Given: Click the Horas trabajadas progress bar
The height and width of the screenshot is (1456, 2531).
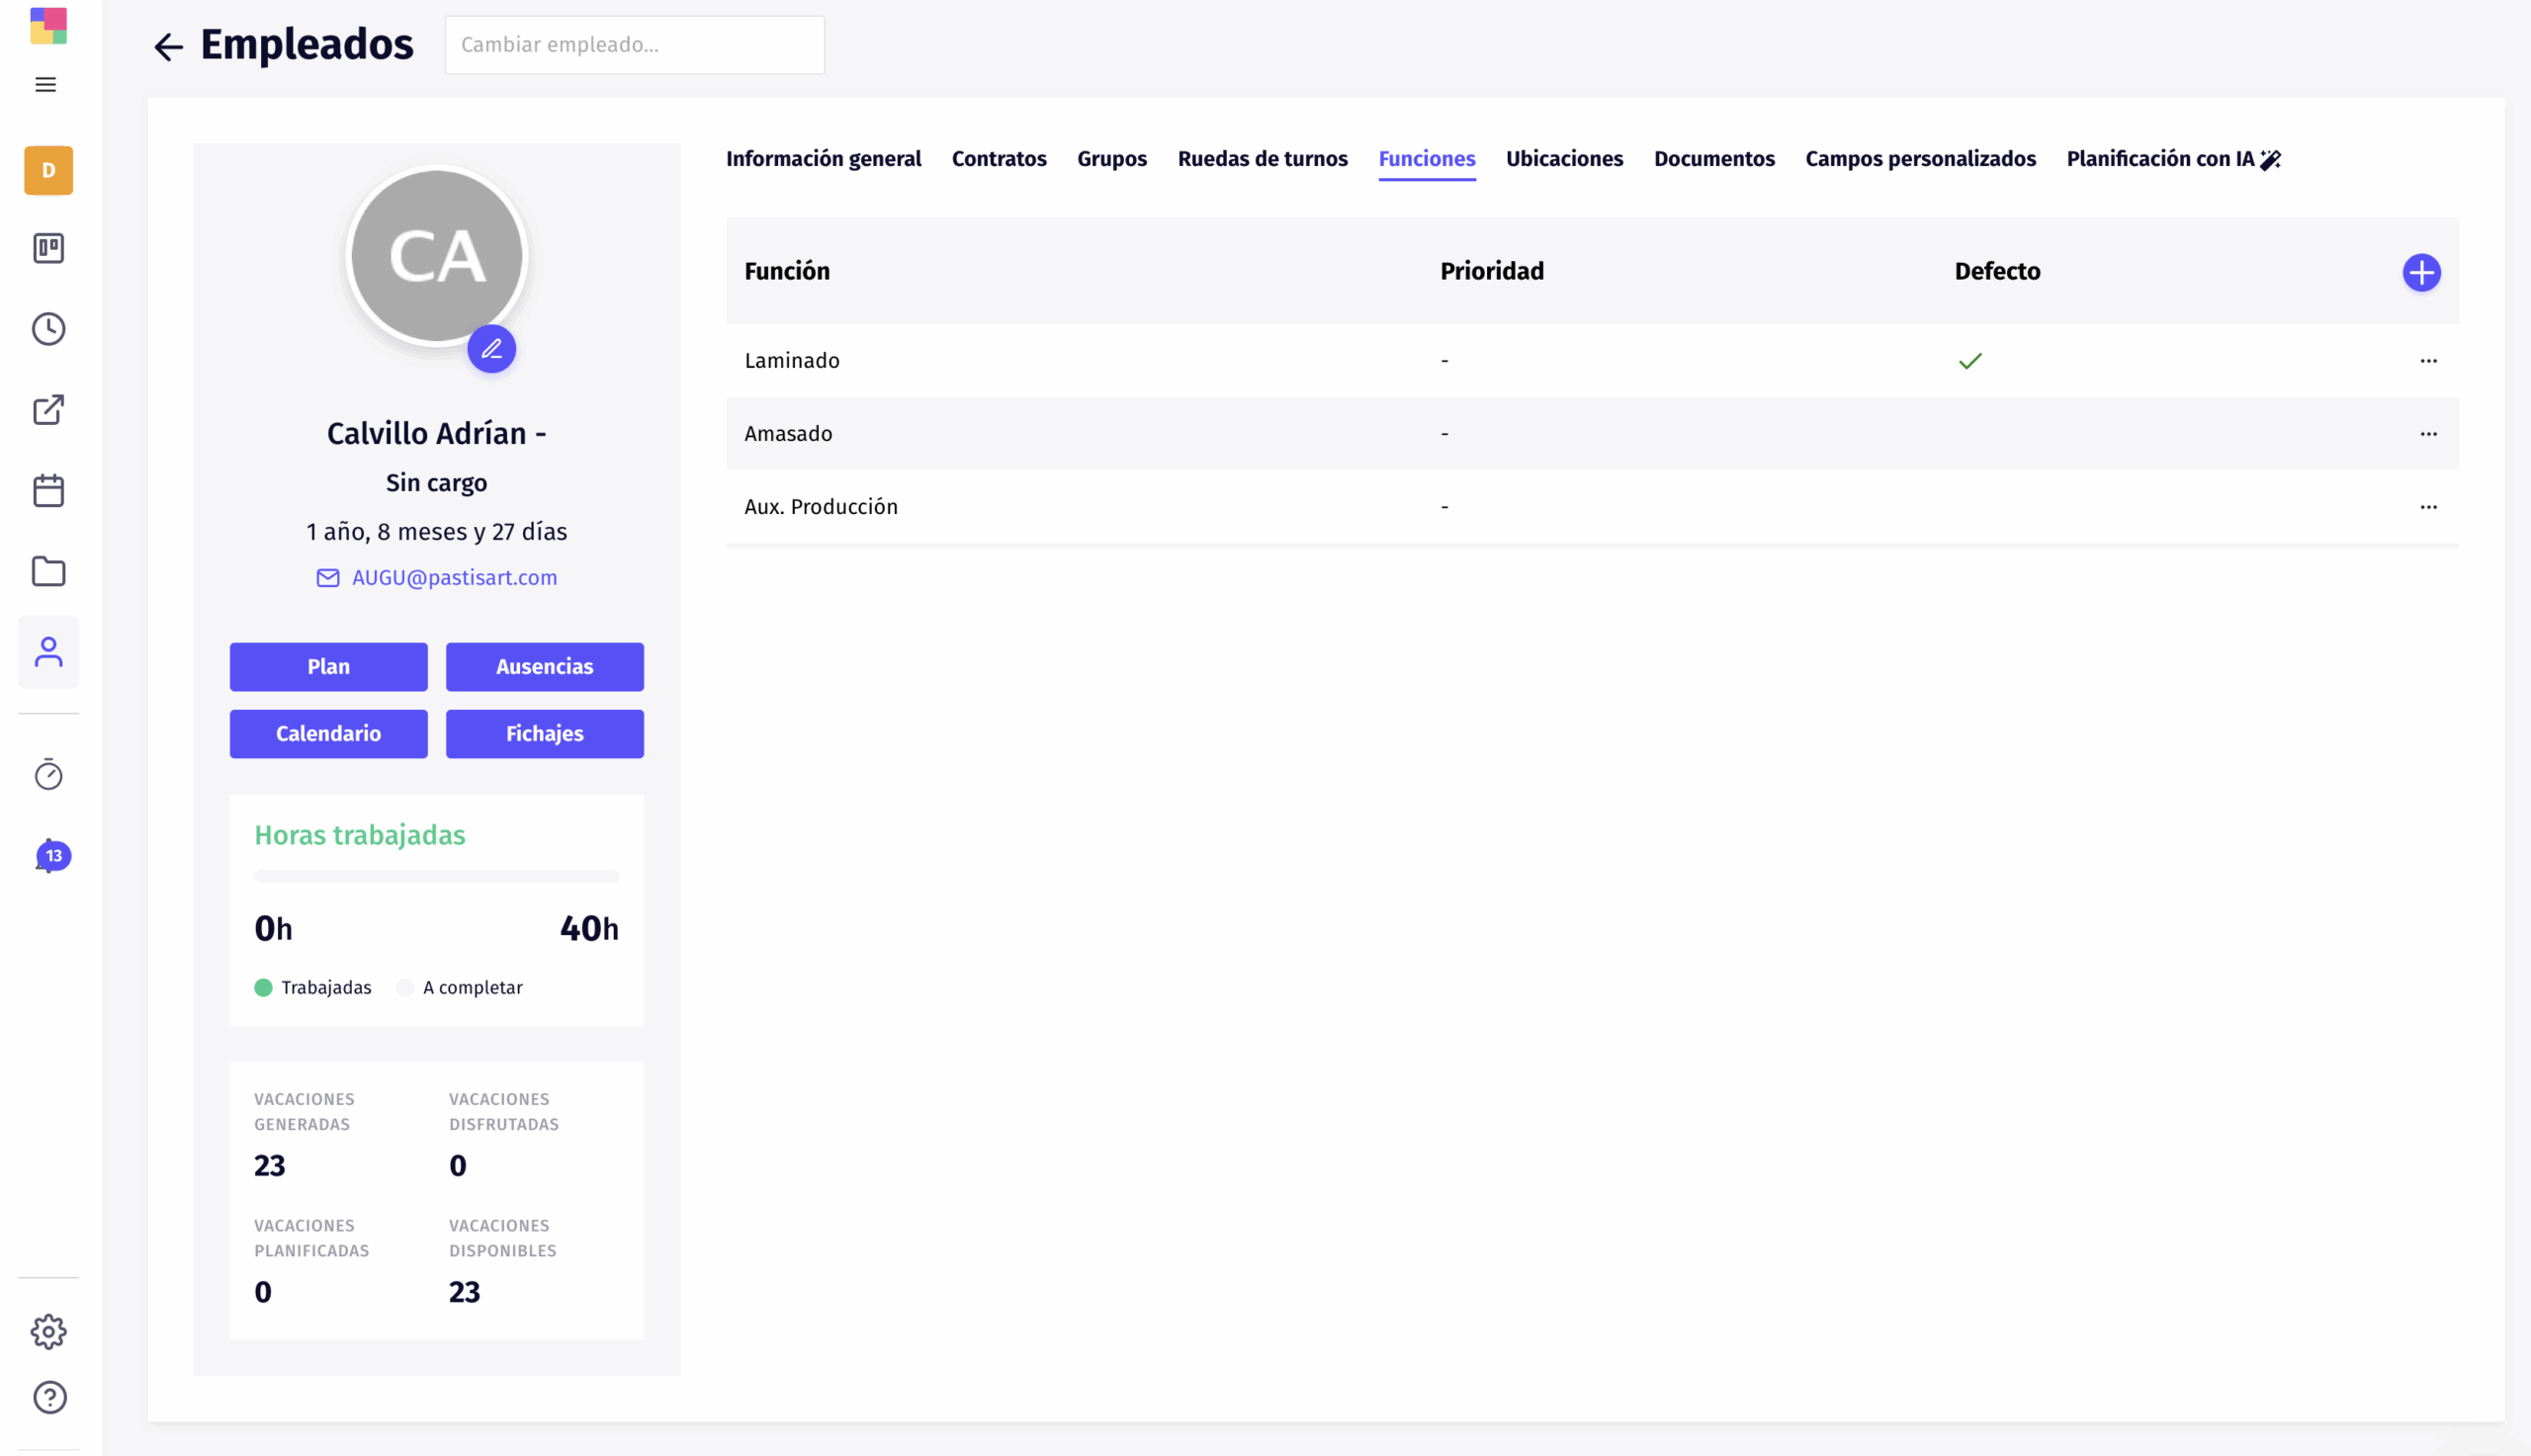Looking at the screenshot, I should 437,876.
